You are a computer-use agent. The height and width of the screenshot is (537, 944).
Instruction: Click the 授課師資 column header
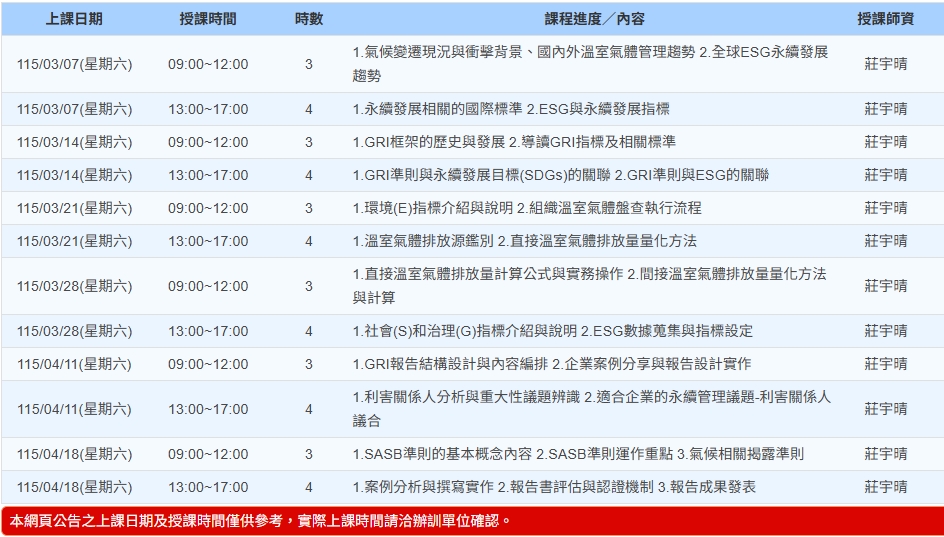pyautogui.click(x=885, y=19)
